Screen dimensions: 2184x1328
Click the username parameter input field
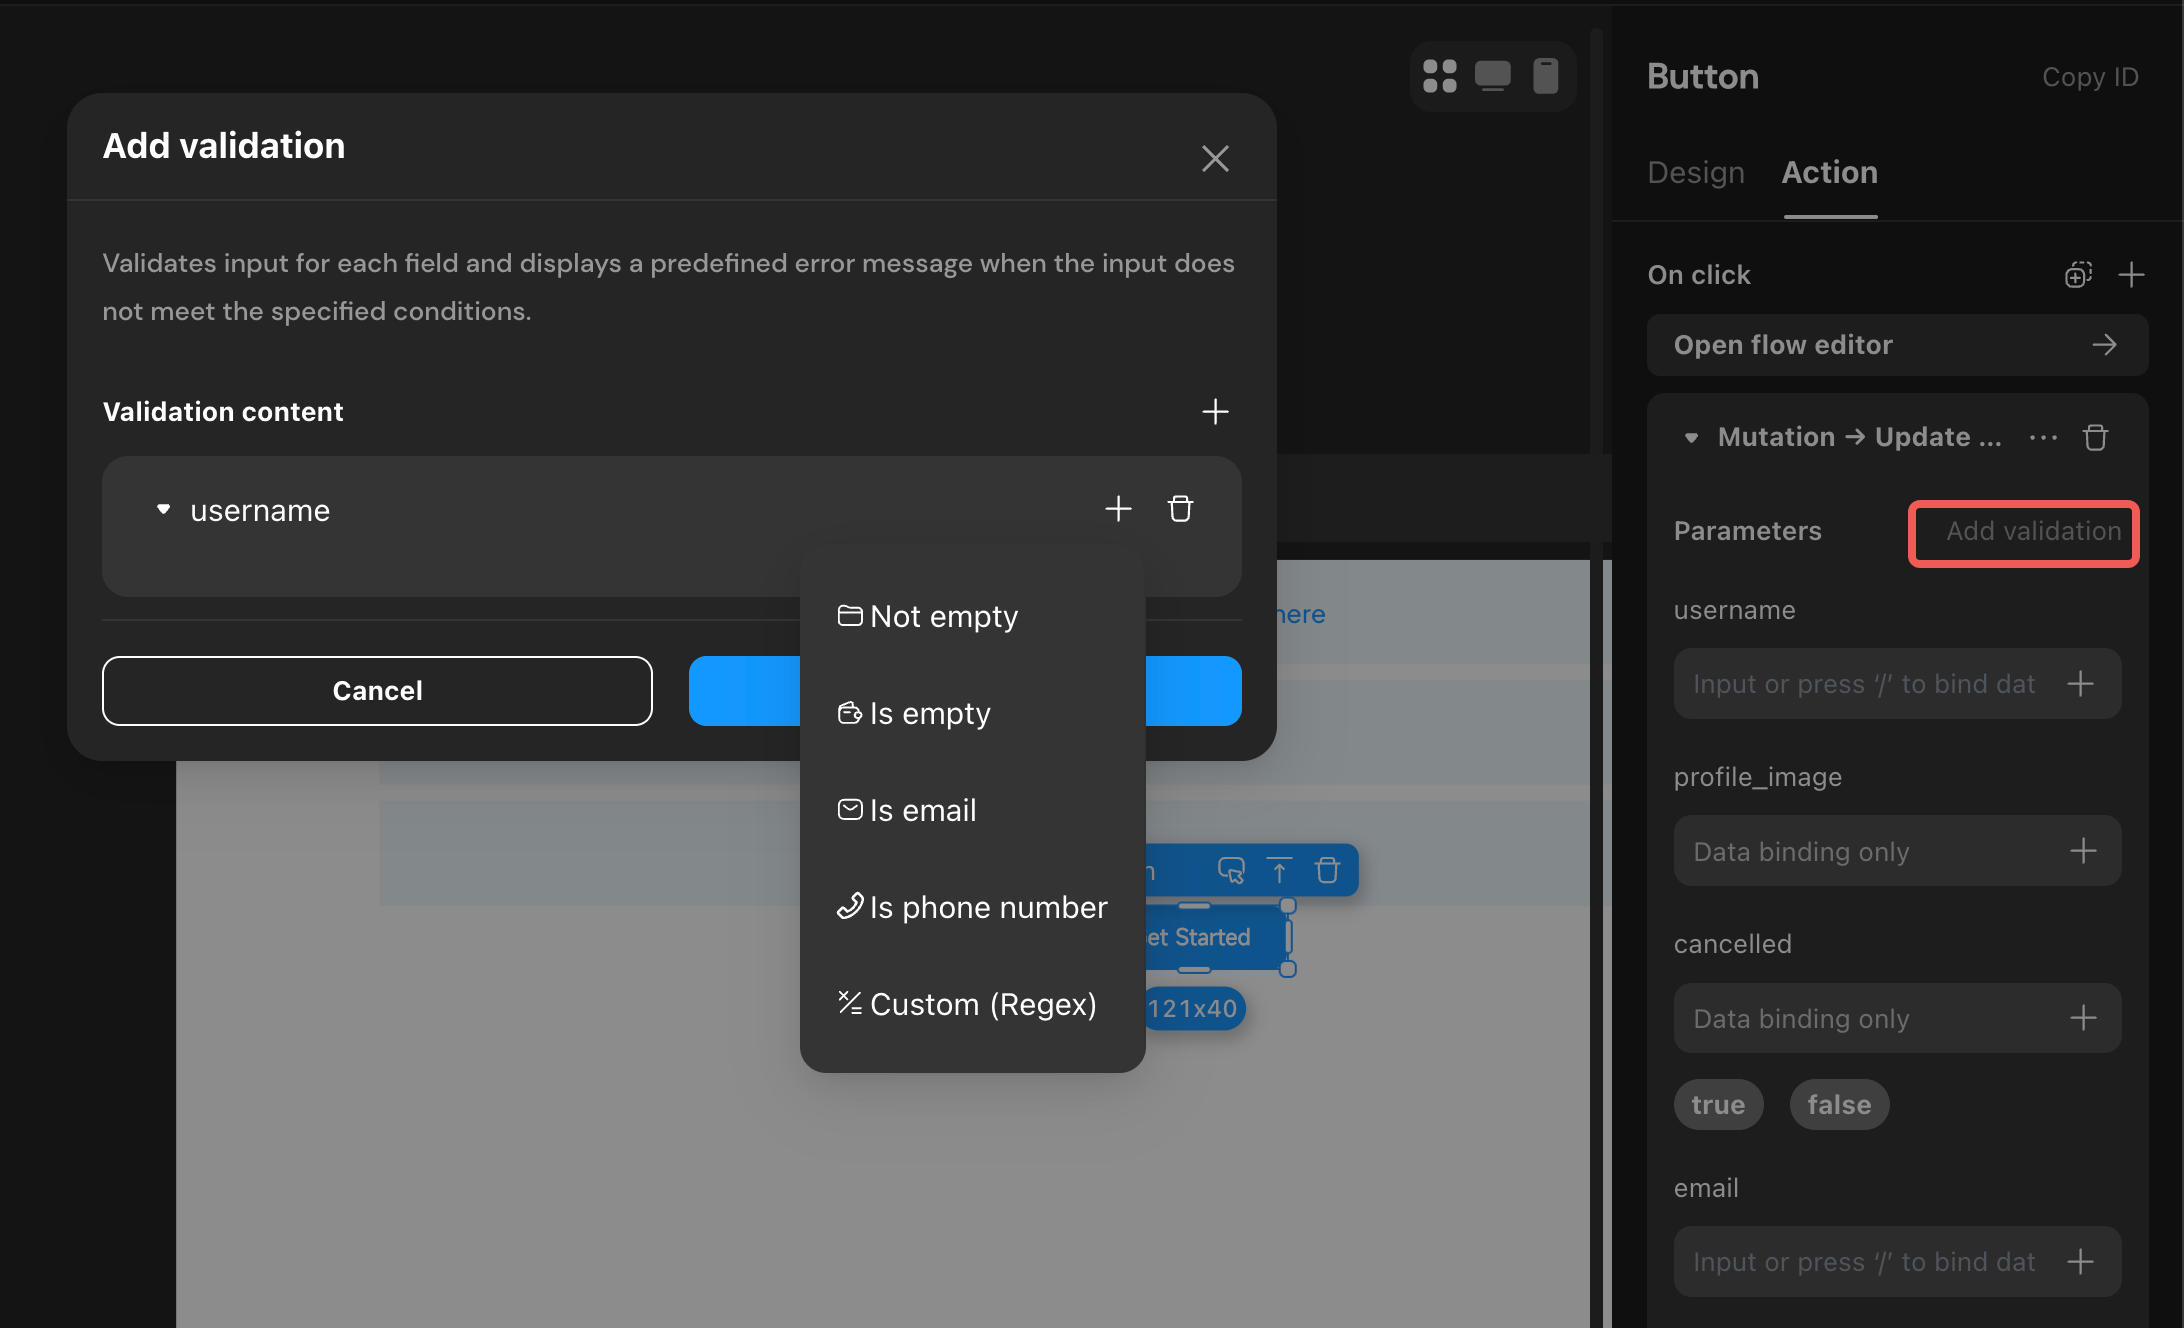tap(1864, 684)
